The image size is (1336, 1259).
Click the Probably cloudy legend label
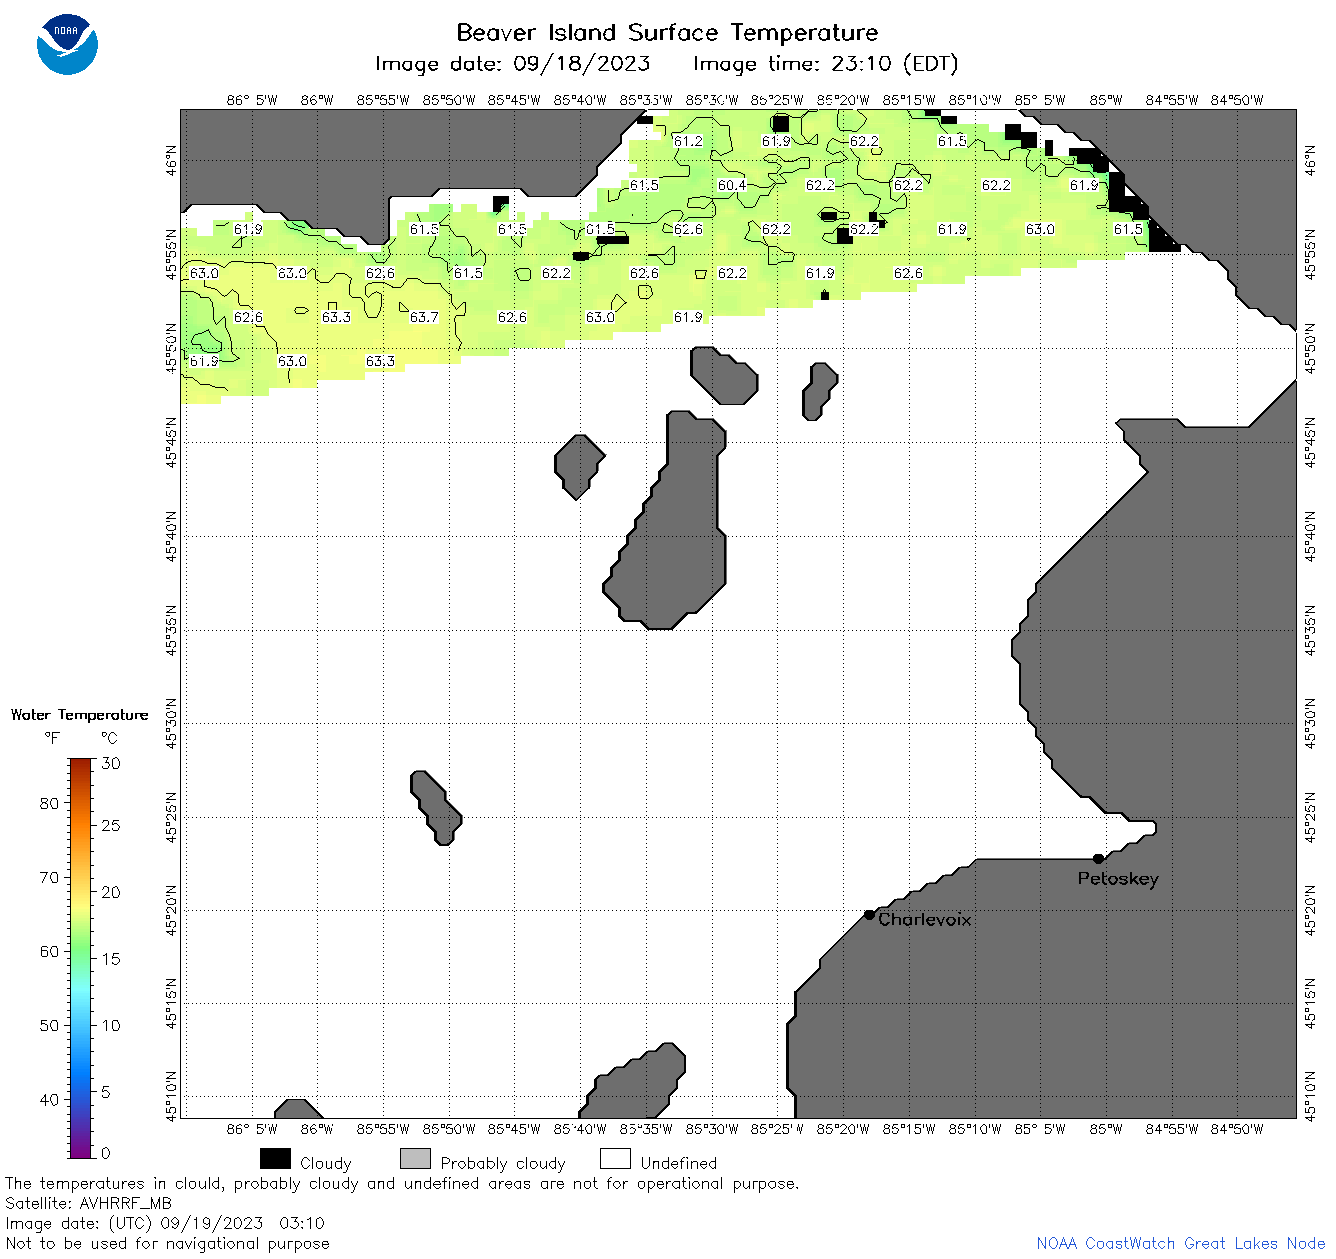coord(503,1163)
